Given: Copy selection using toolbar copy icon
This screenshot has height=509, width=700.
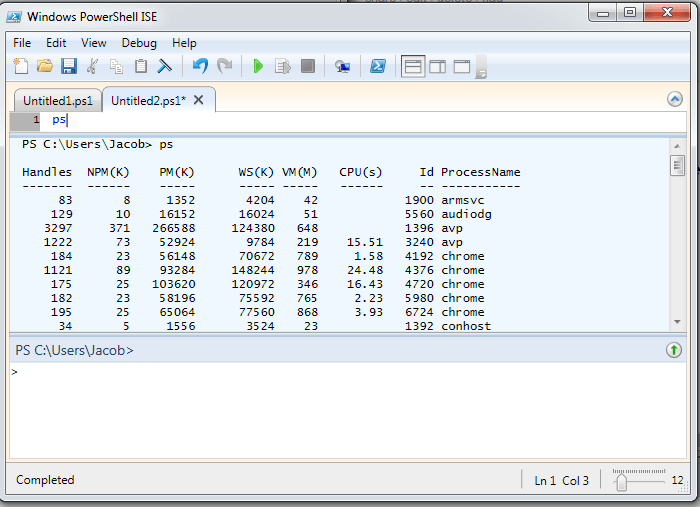Looking at the screenshot, I should click(x=117, y=67).
